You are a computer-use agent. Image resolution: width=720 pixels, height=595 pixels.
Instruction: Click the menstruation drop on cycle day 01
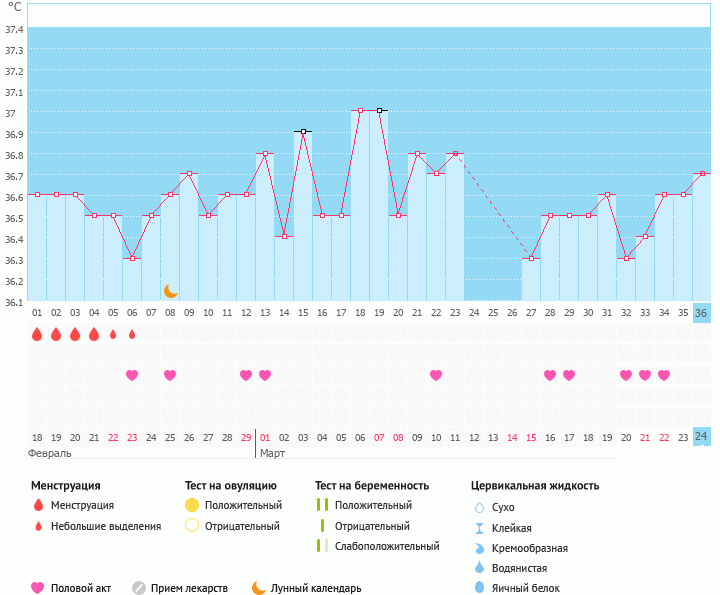(x=37, y=334)
